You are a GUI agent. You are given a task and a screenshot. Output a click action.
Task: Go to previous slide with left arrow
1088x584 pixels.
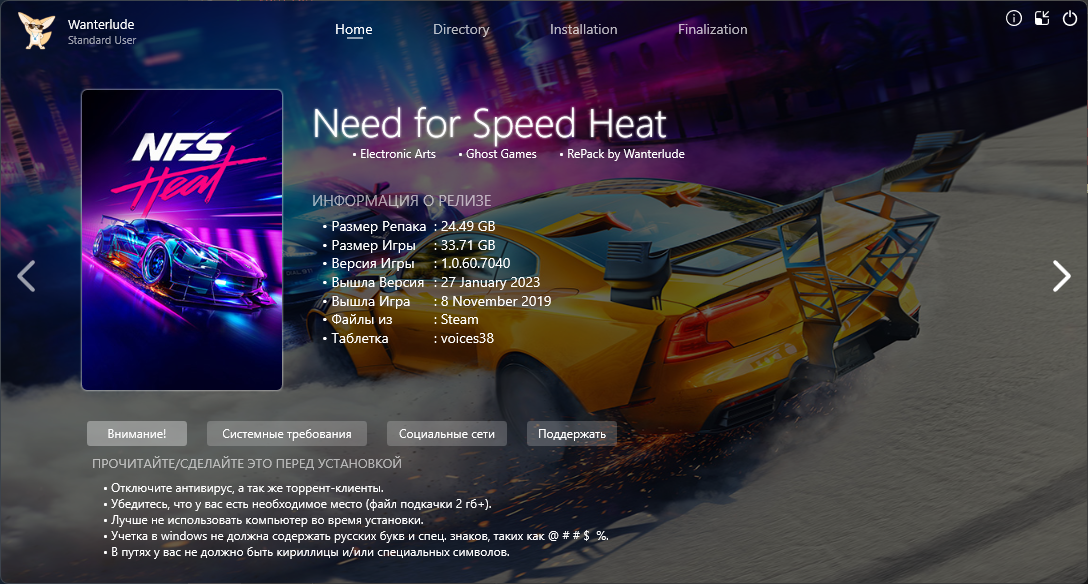click(27, 276)
